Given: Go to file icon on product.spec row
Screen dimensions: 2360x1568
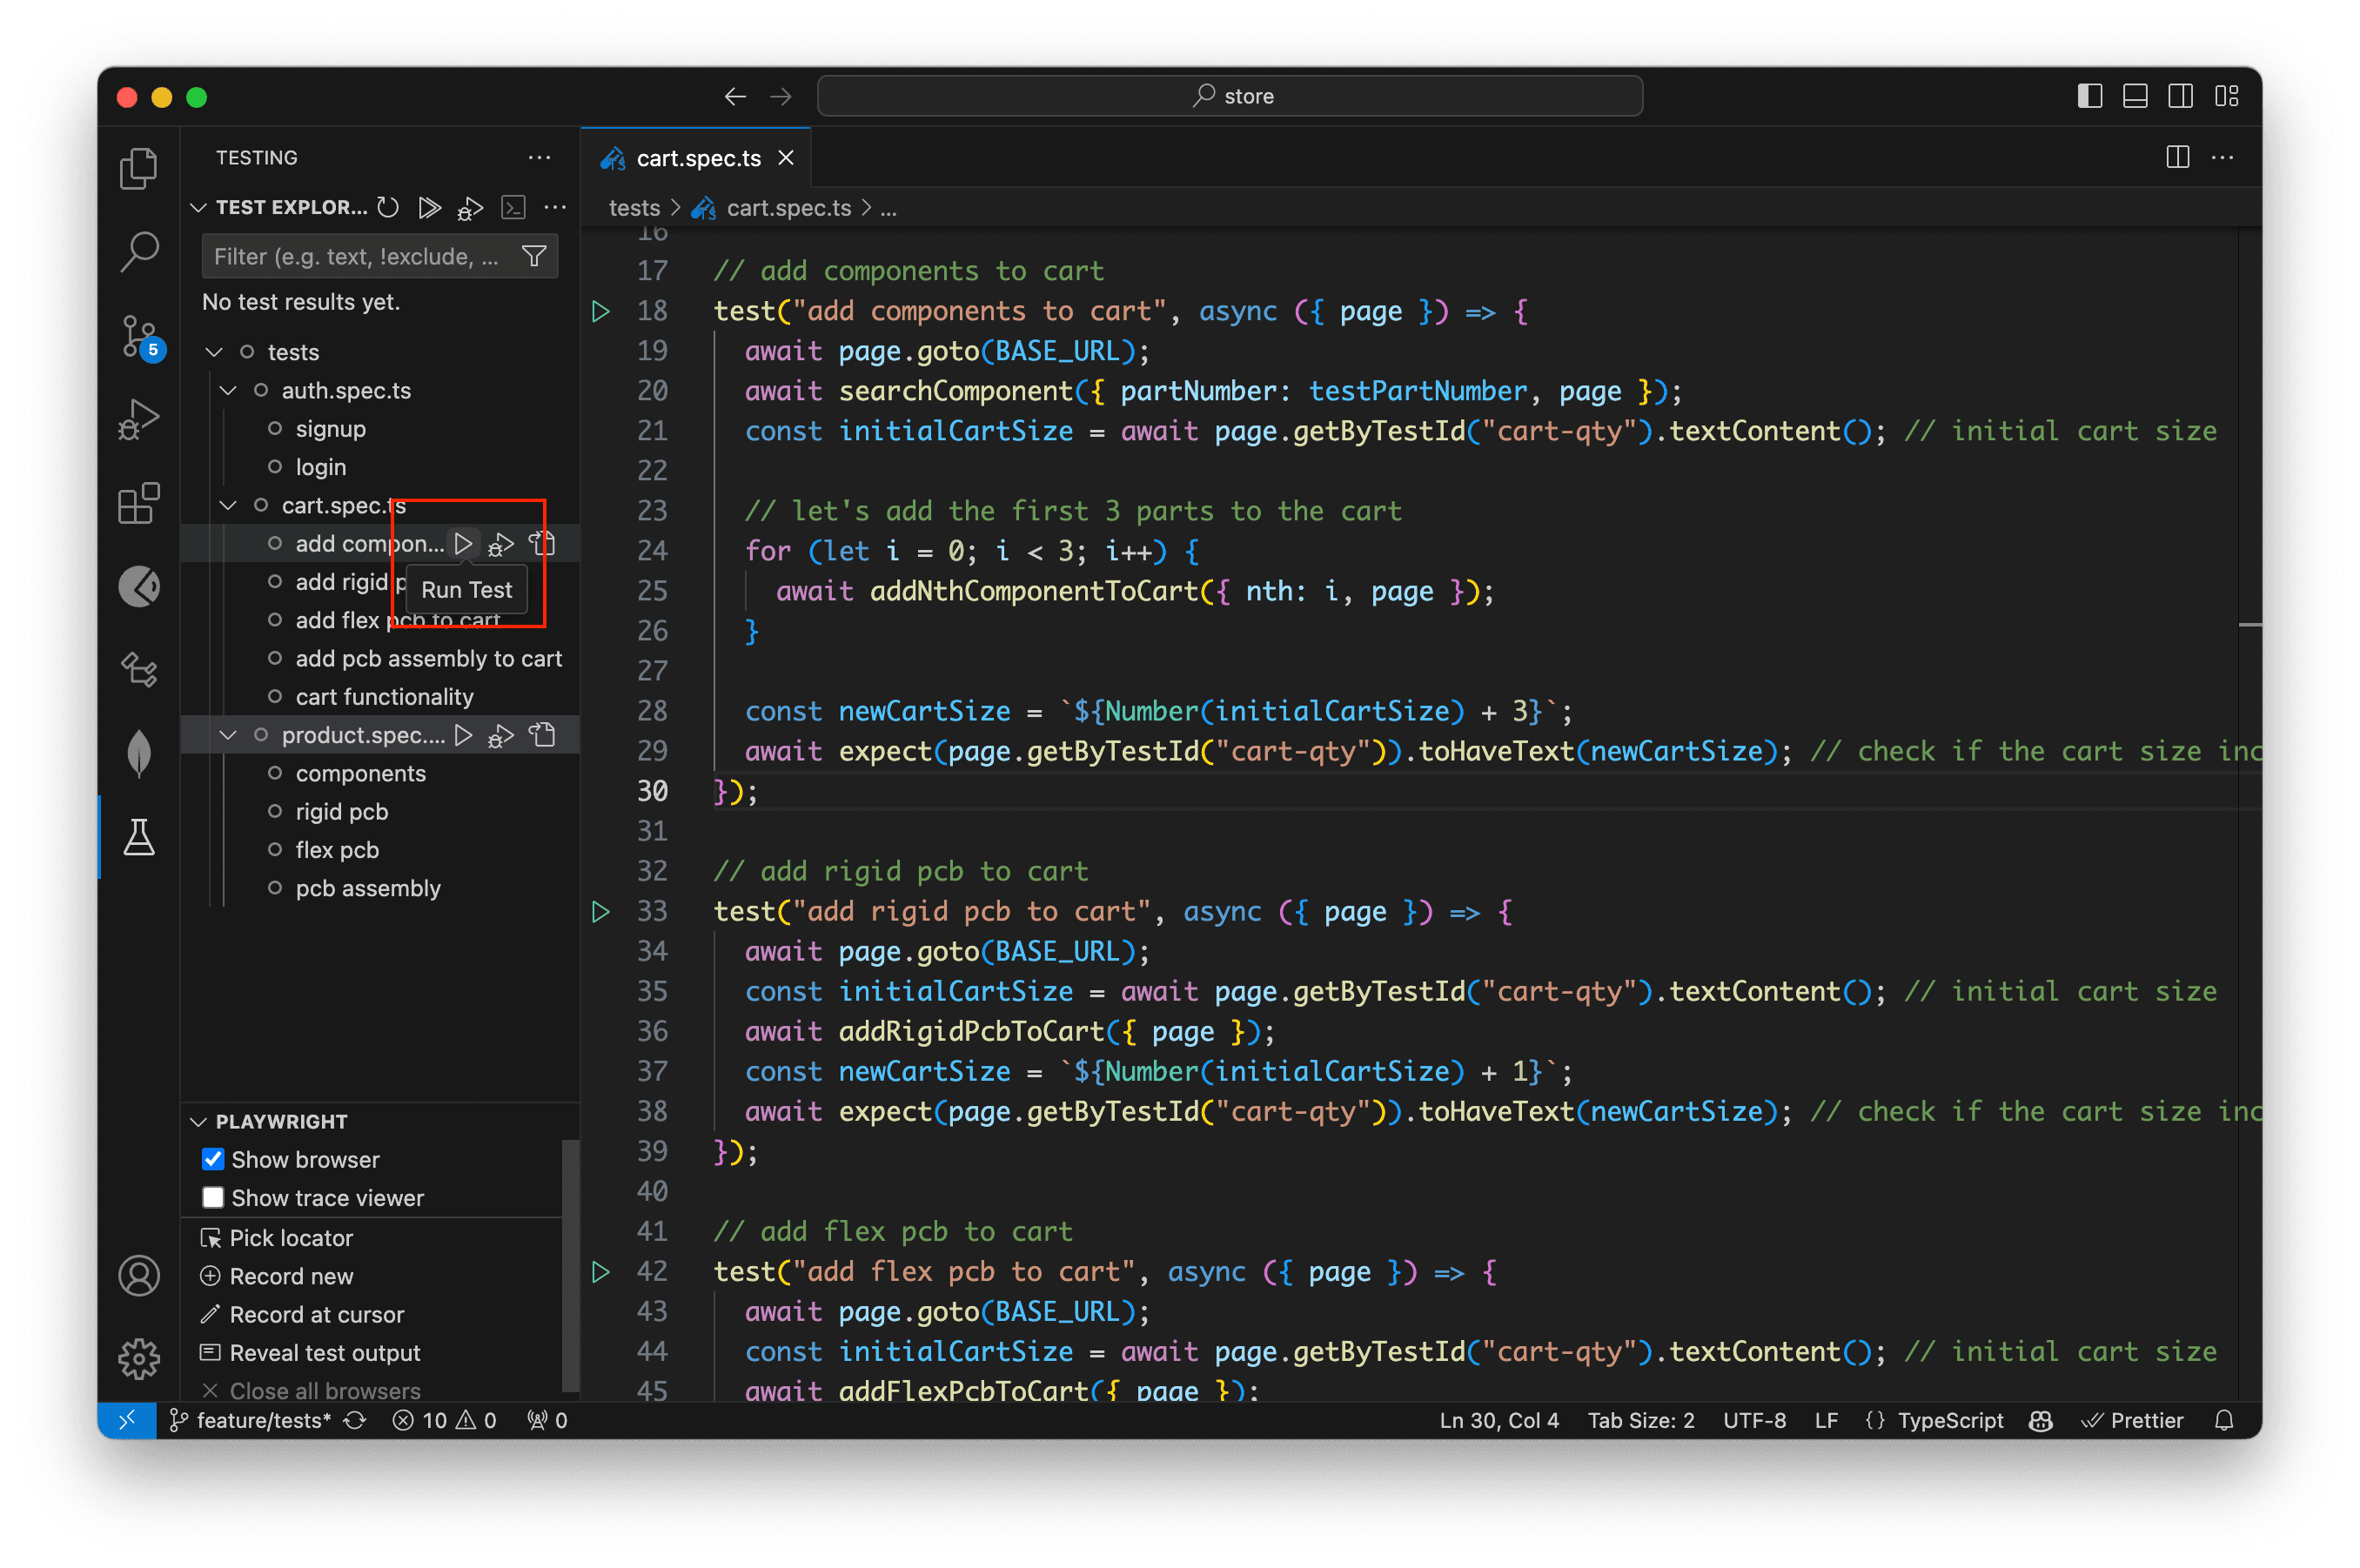Looking at the screenshot, I should 543,735.
